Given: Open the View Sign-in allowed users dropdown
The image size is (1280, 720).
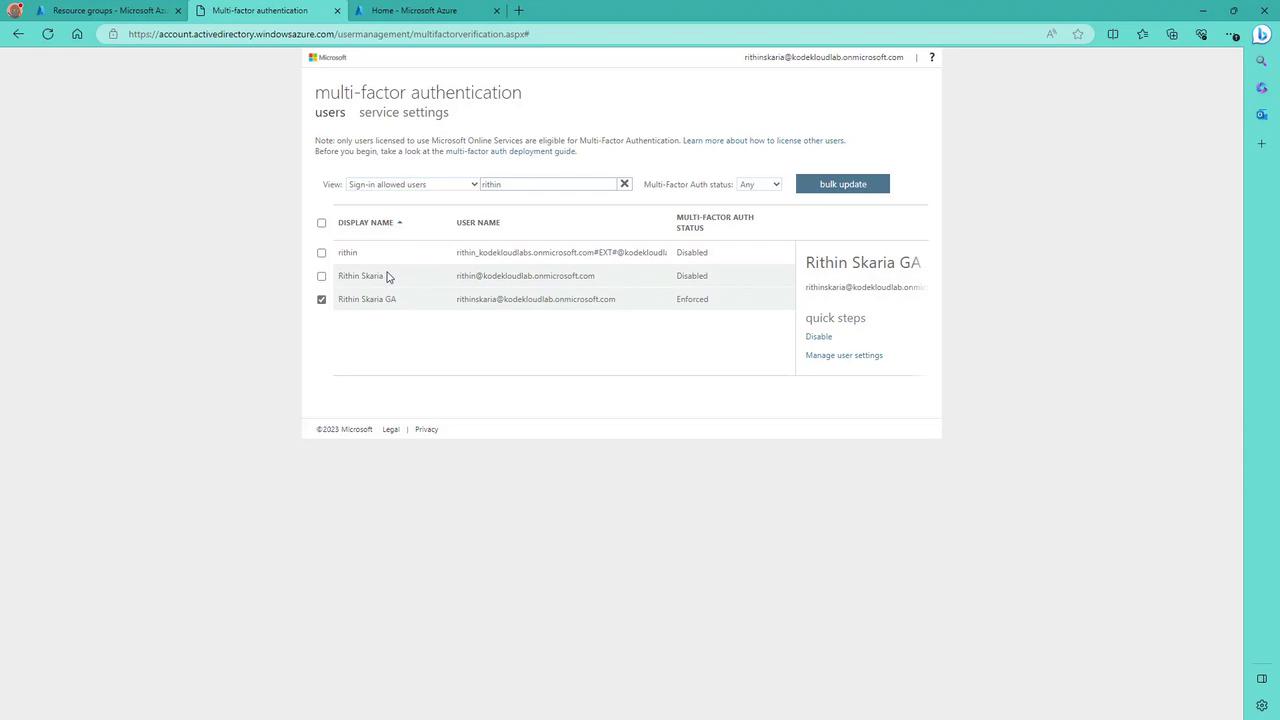Looking at the screenshot, I should (x=412, y=184).
